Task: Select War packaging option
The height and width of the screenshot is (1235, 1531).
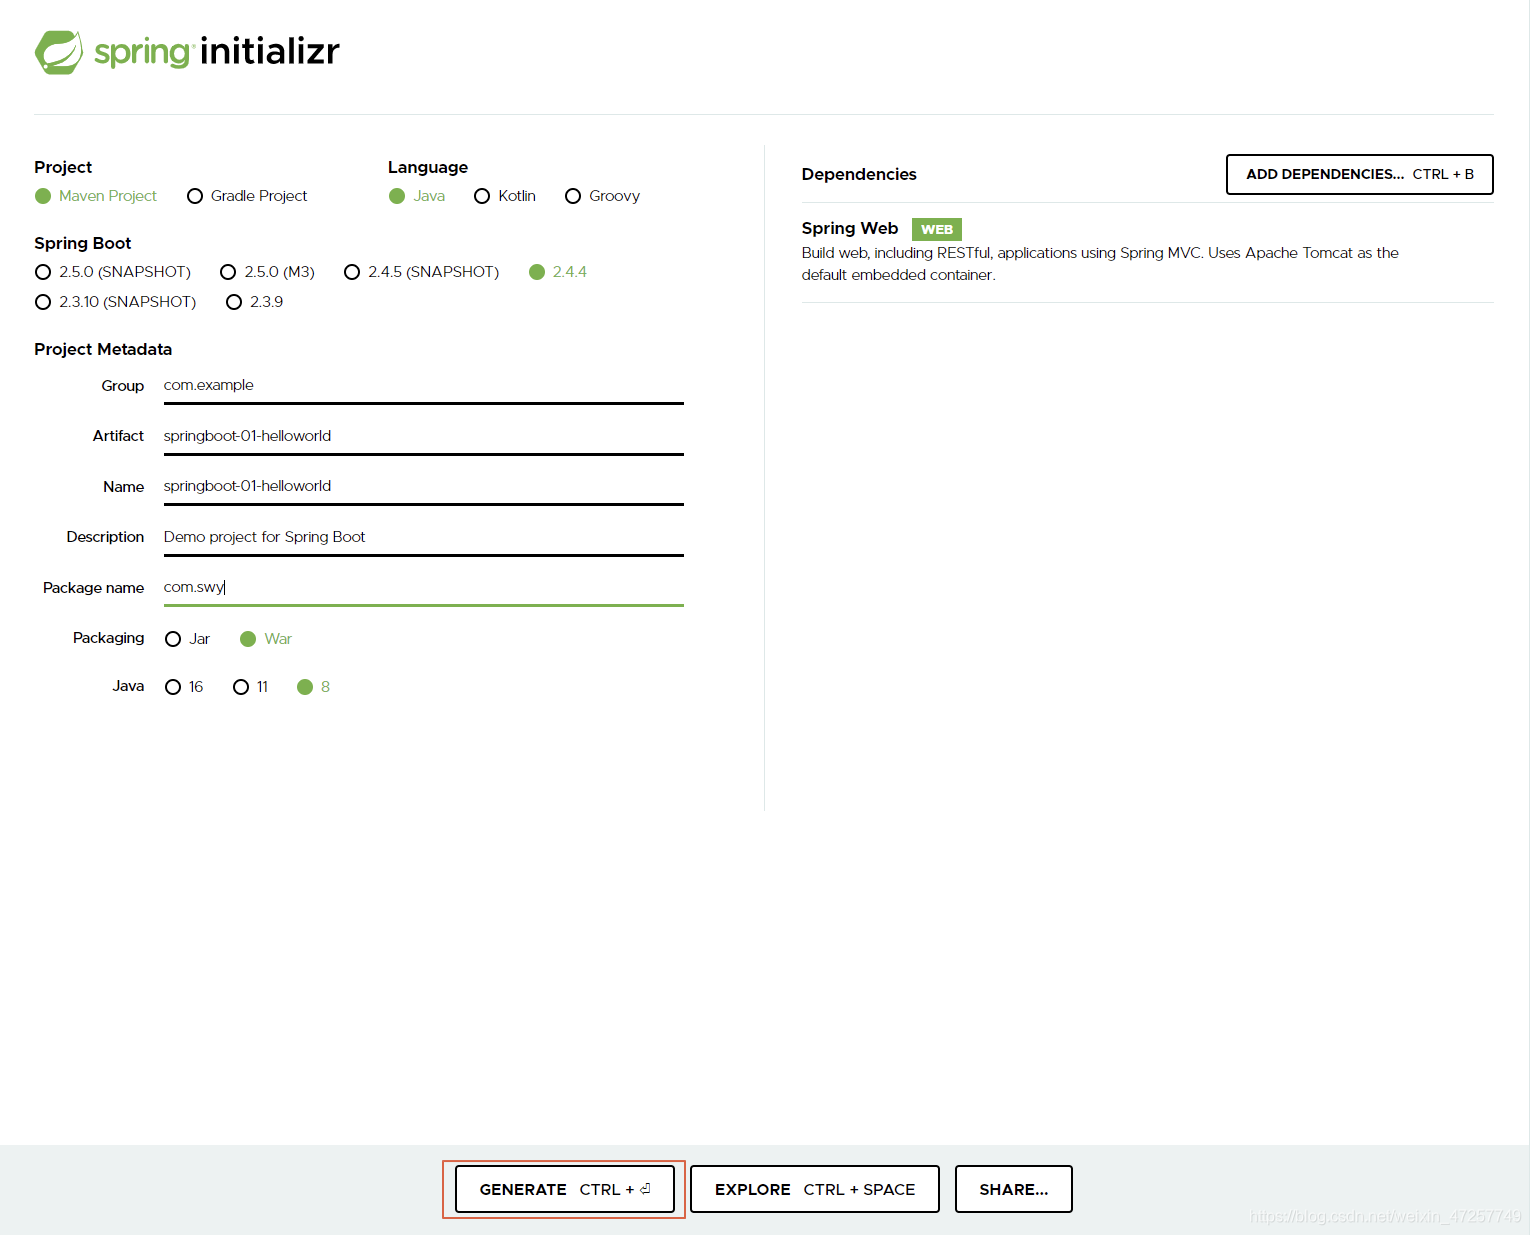Action: point(266,639)
